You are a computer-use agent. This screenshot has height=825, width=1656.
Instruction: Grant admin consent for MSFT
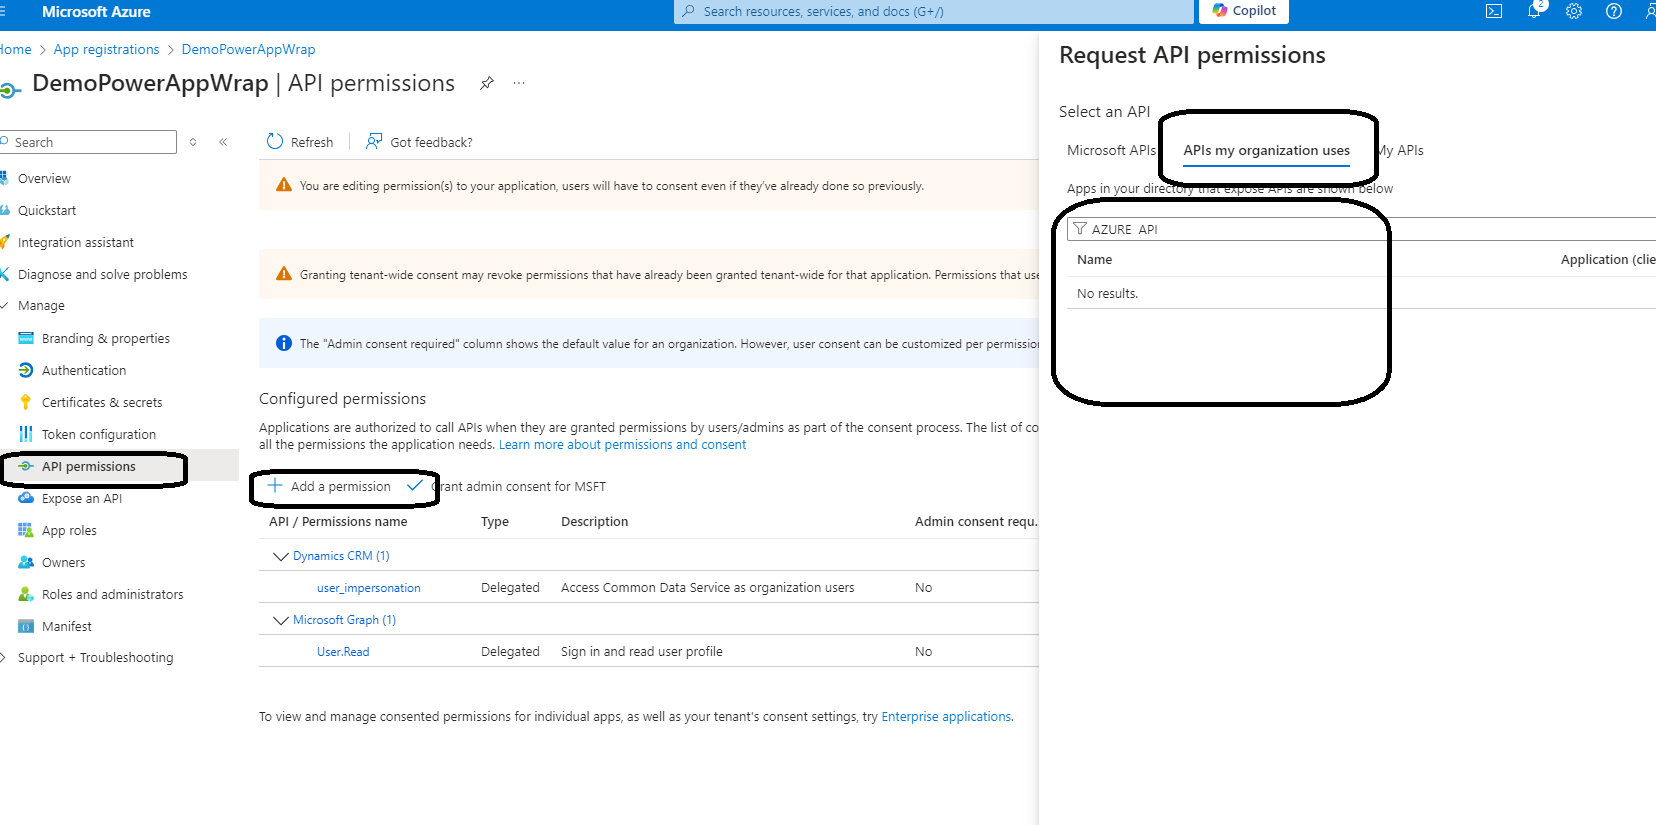tap(506, 486)
